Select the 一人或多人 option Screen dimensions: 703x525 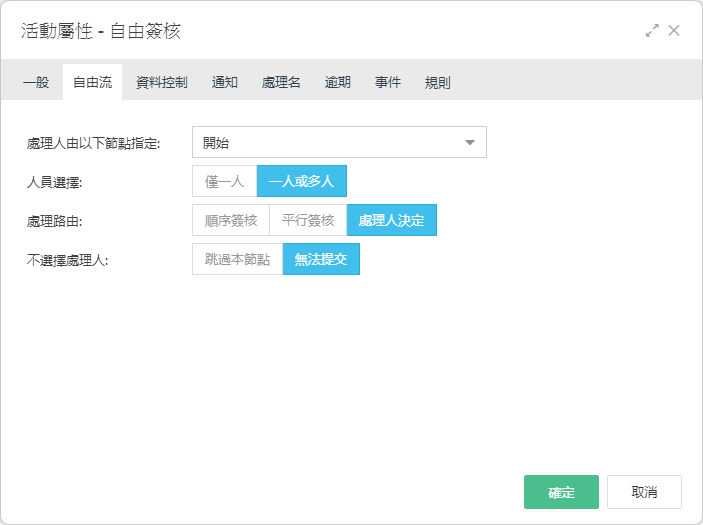coord(302,181)
